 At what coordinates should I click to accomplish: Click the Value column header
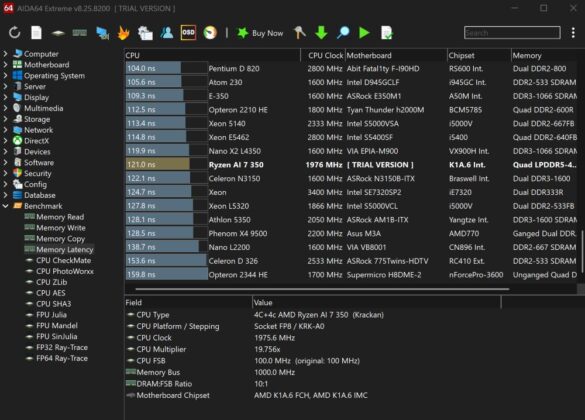[x=376, y=303]
